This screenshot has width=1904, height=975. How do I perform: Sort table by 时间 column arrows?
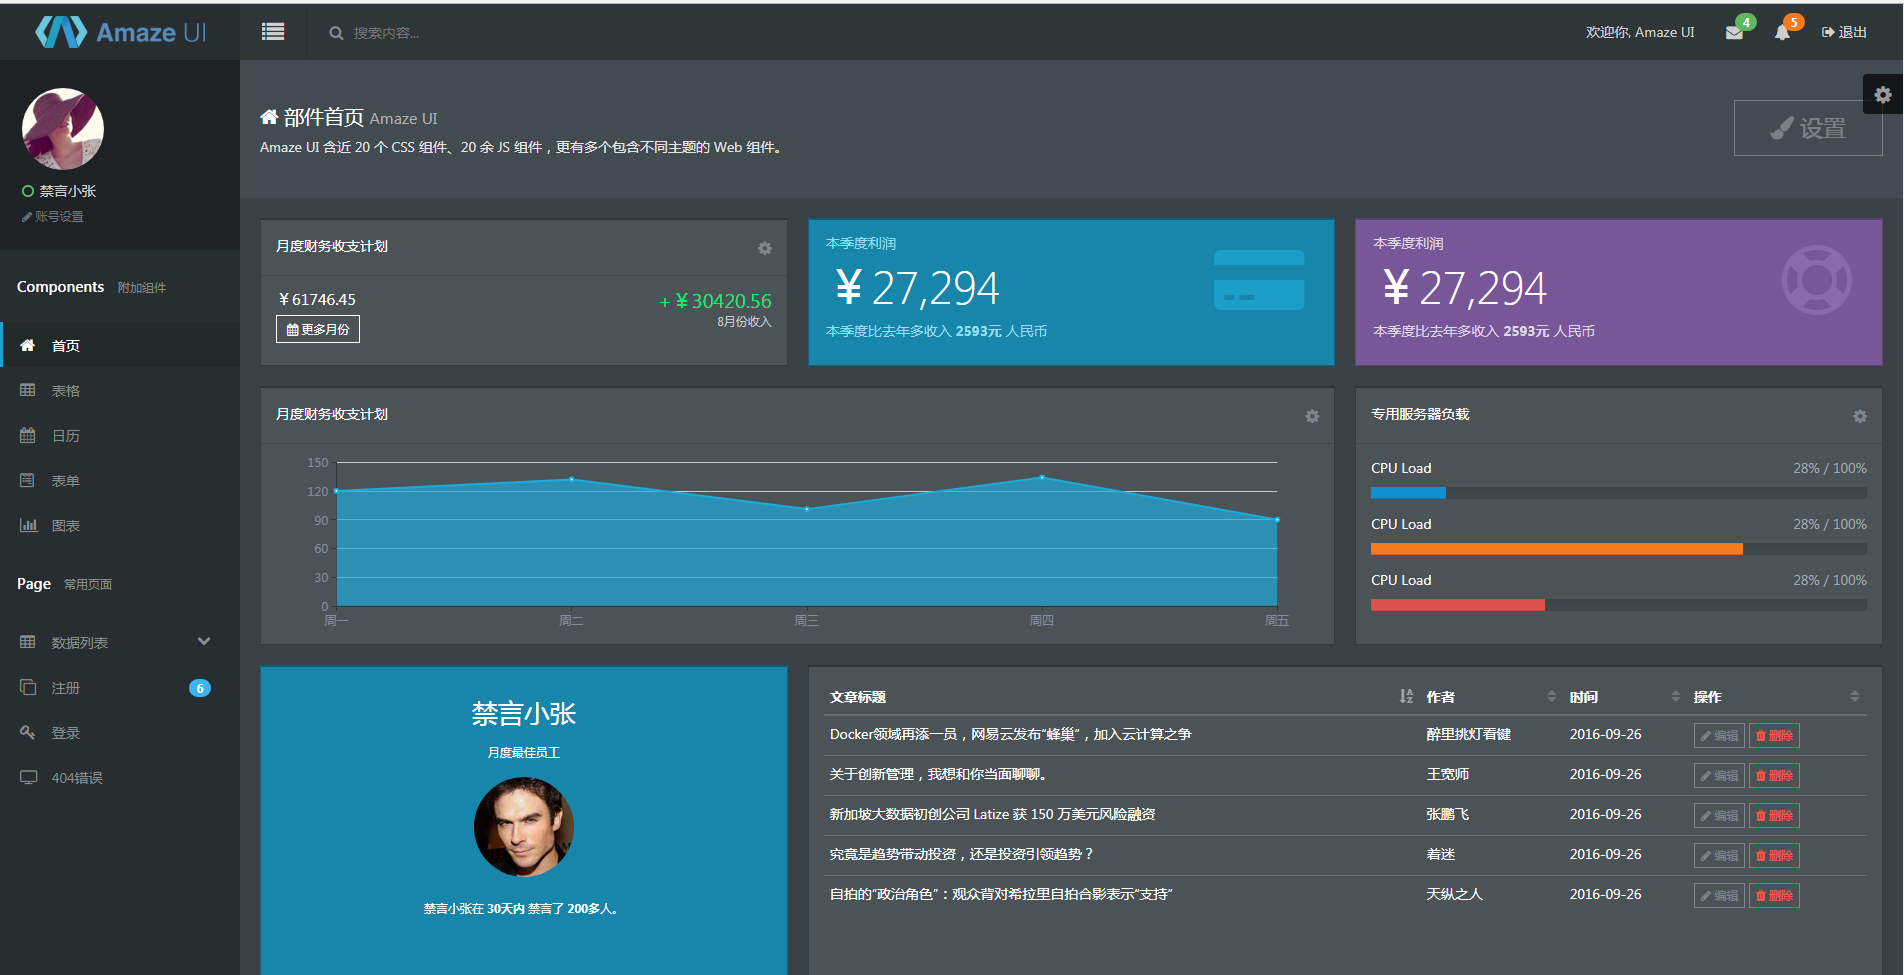pyautogui.click(x=1675, y=696)
